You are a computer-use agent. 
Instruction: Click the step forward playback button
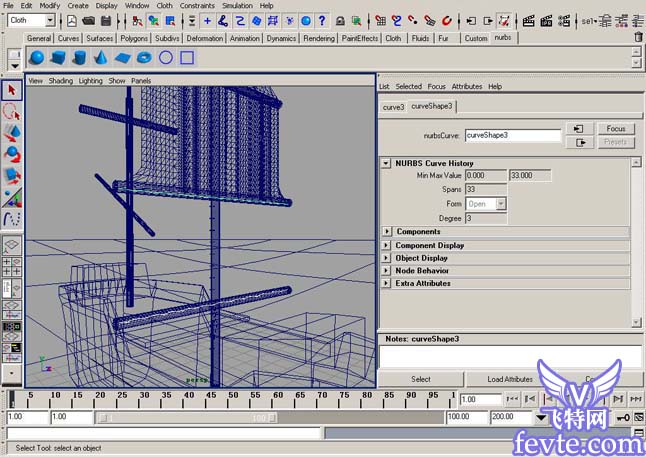(x=618, y=399)
